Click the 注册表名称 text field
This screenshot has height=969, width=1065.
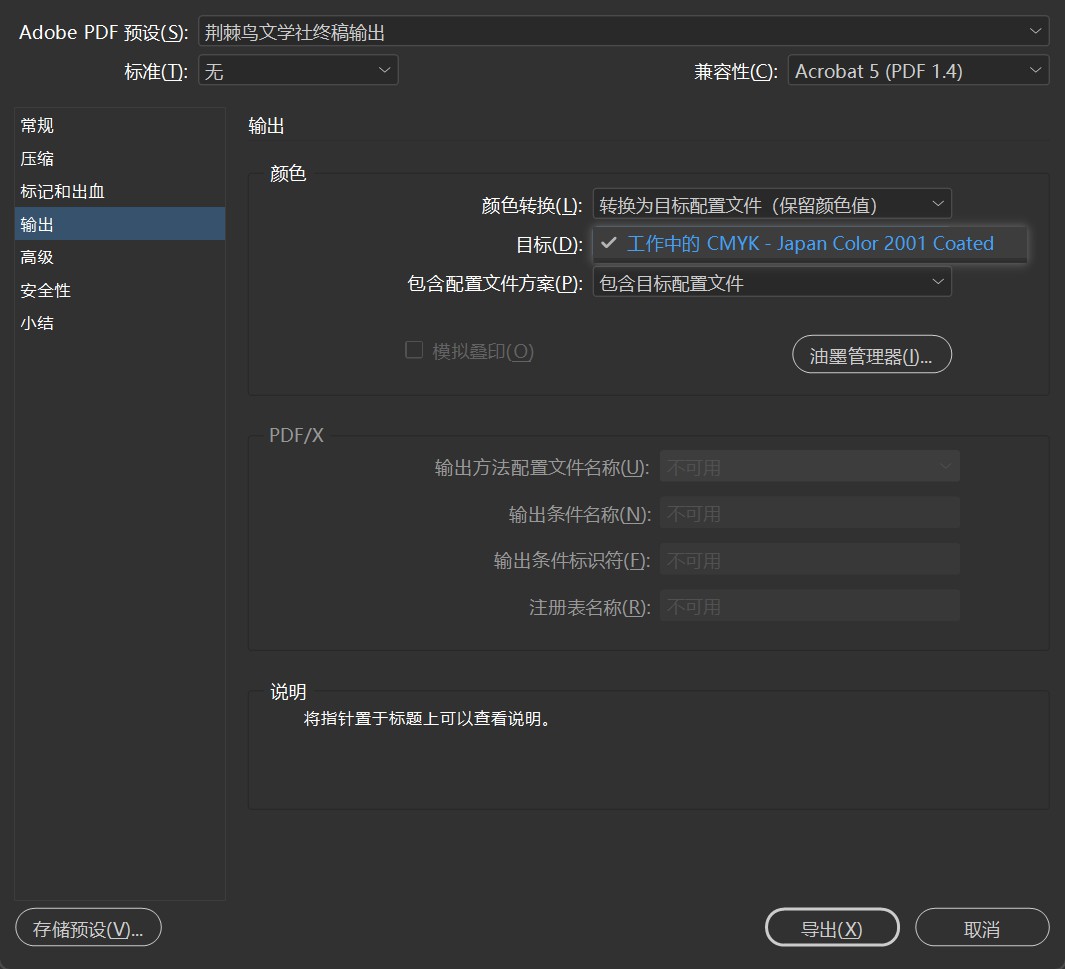point(809,607)
